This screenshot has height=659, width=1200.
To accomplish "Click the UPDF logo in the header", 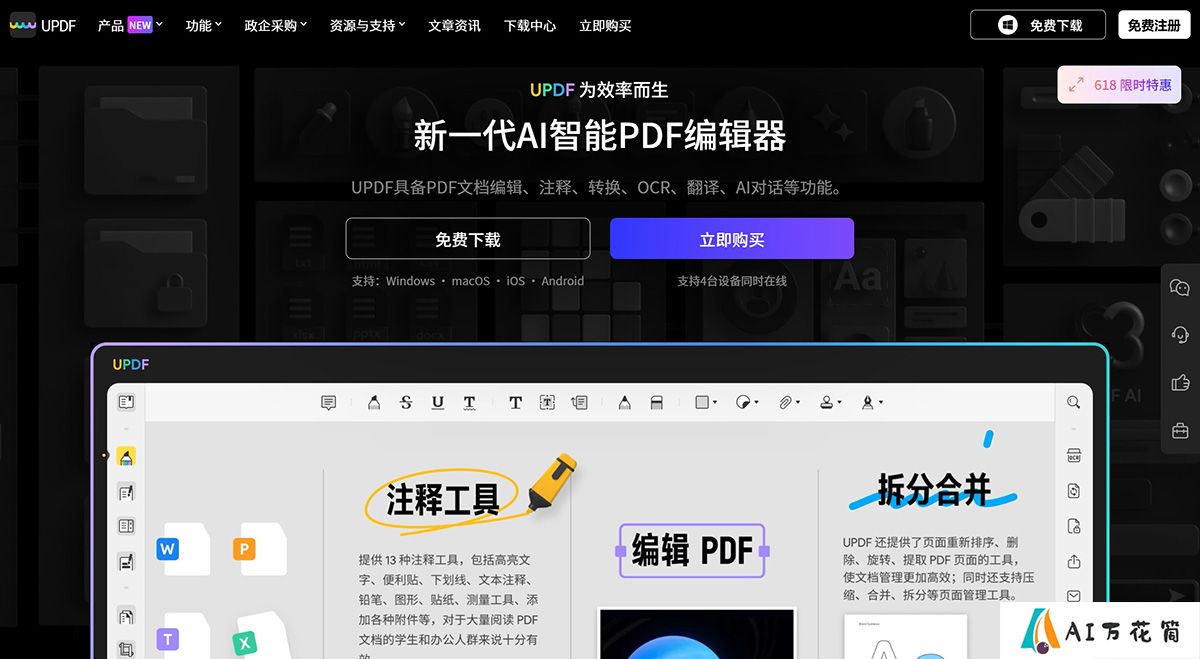I will tap(43, 25).
